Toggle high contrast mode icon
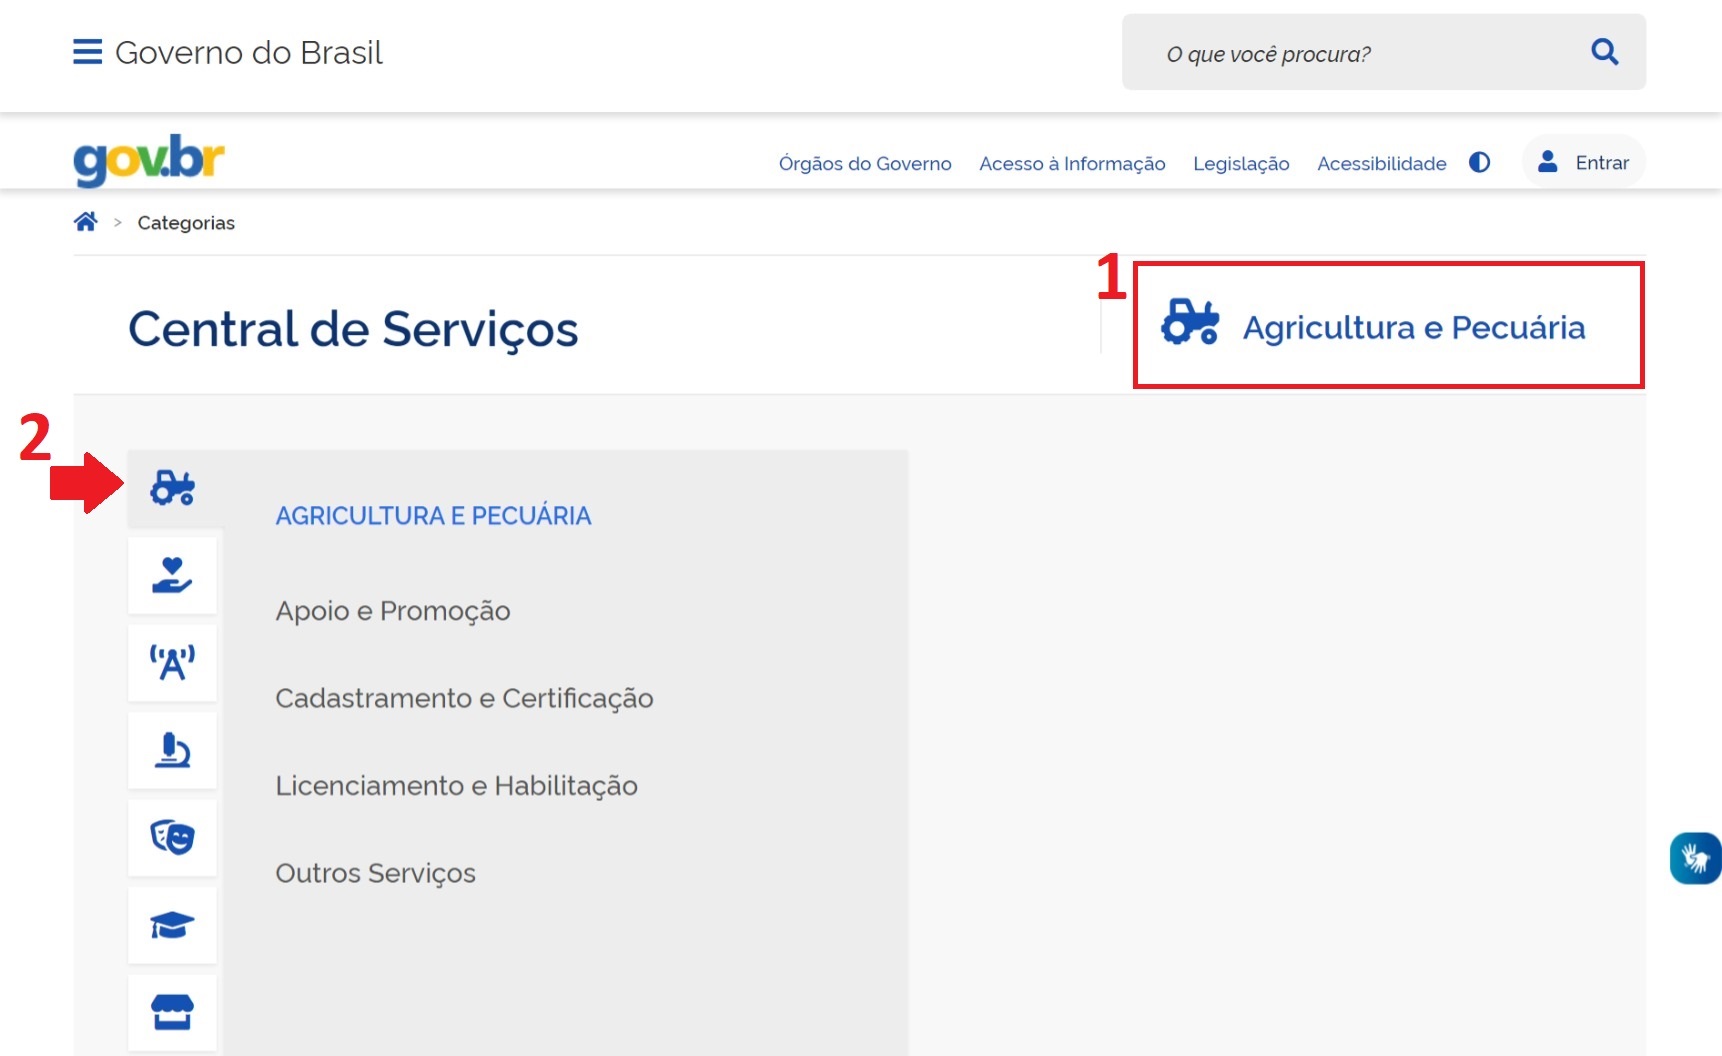 point(1480,162)
